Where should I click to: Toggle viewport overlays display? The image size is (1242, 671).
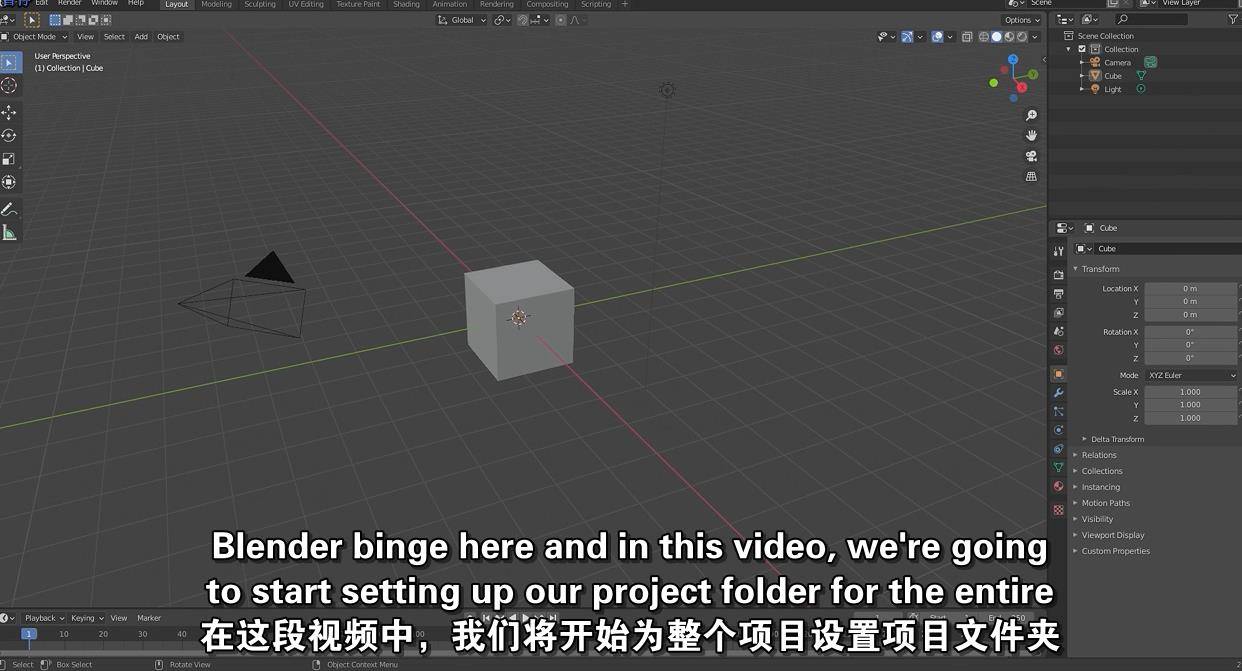937,37
